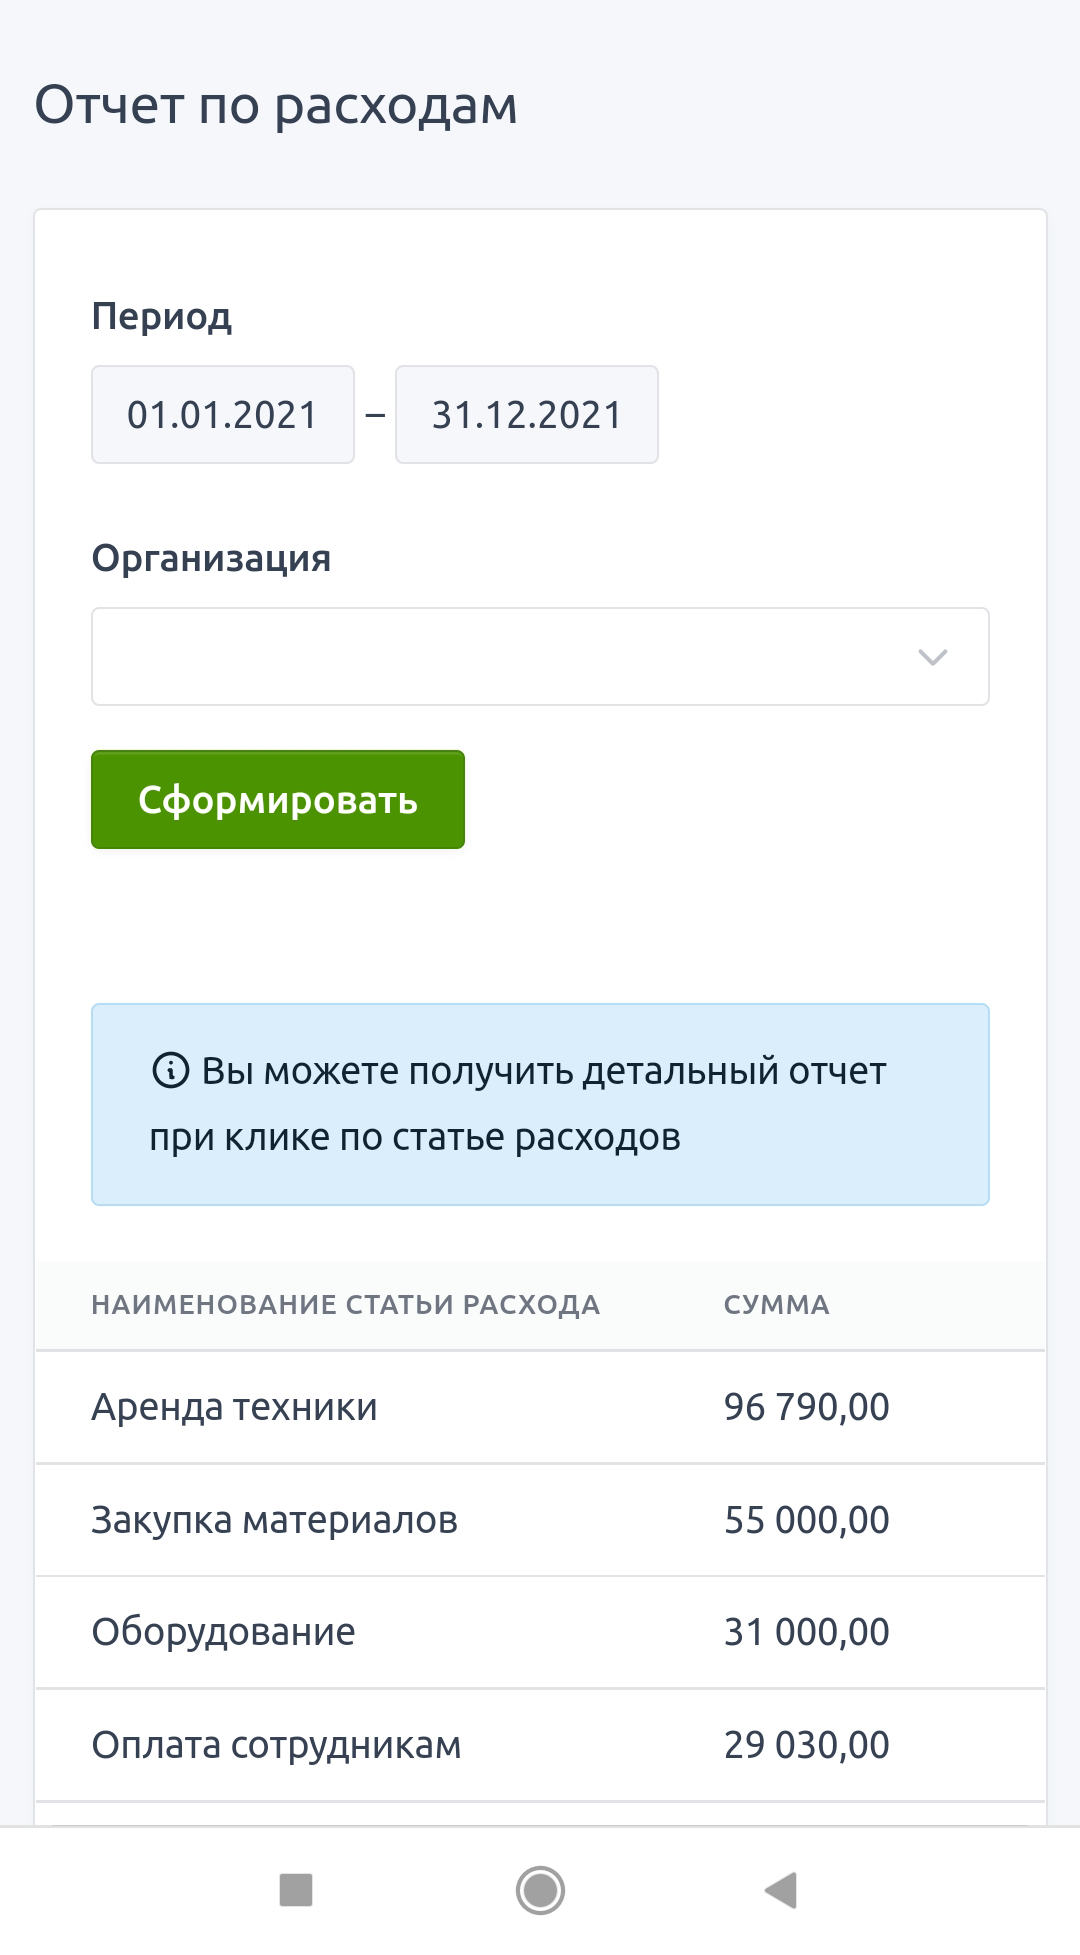1080x1955 pixels.
Task: Click the 31 000,00 amount value
Action: pos(807,1632)
